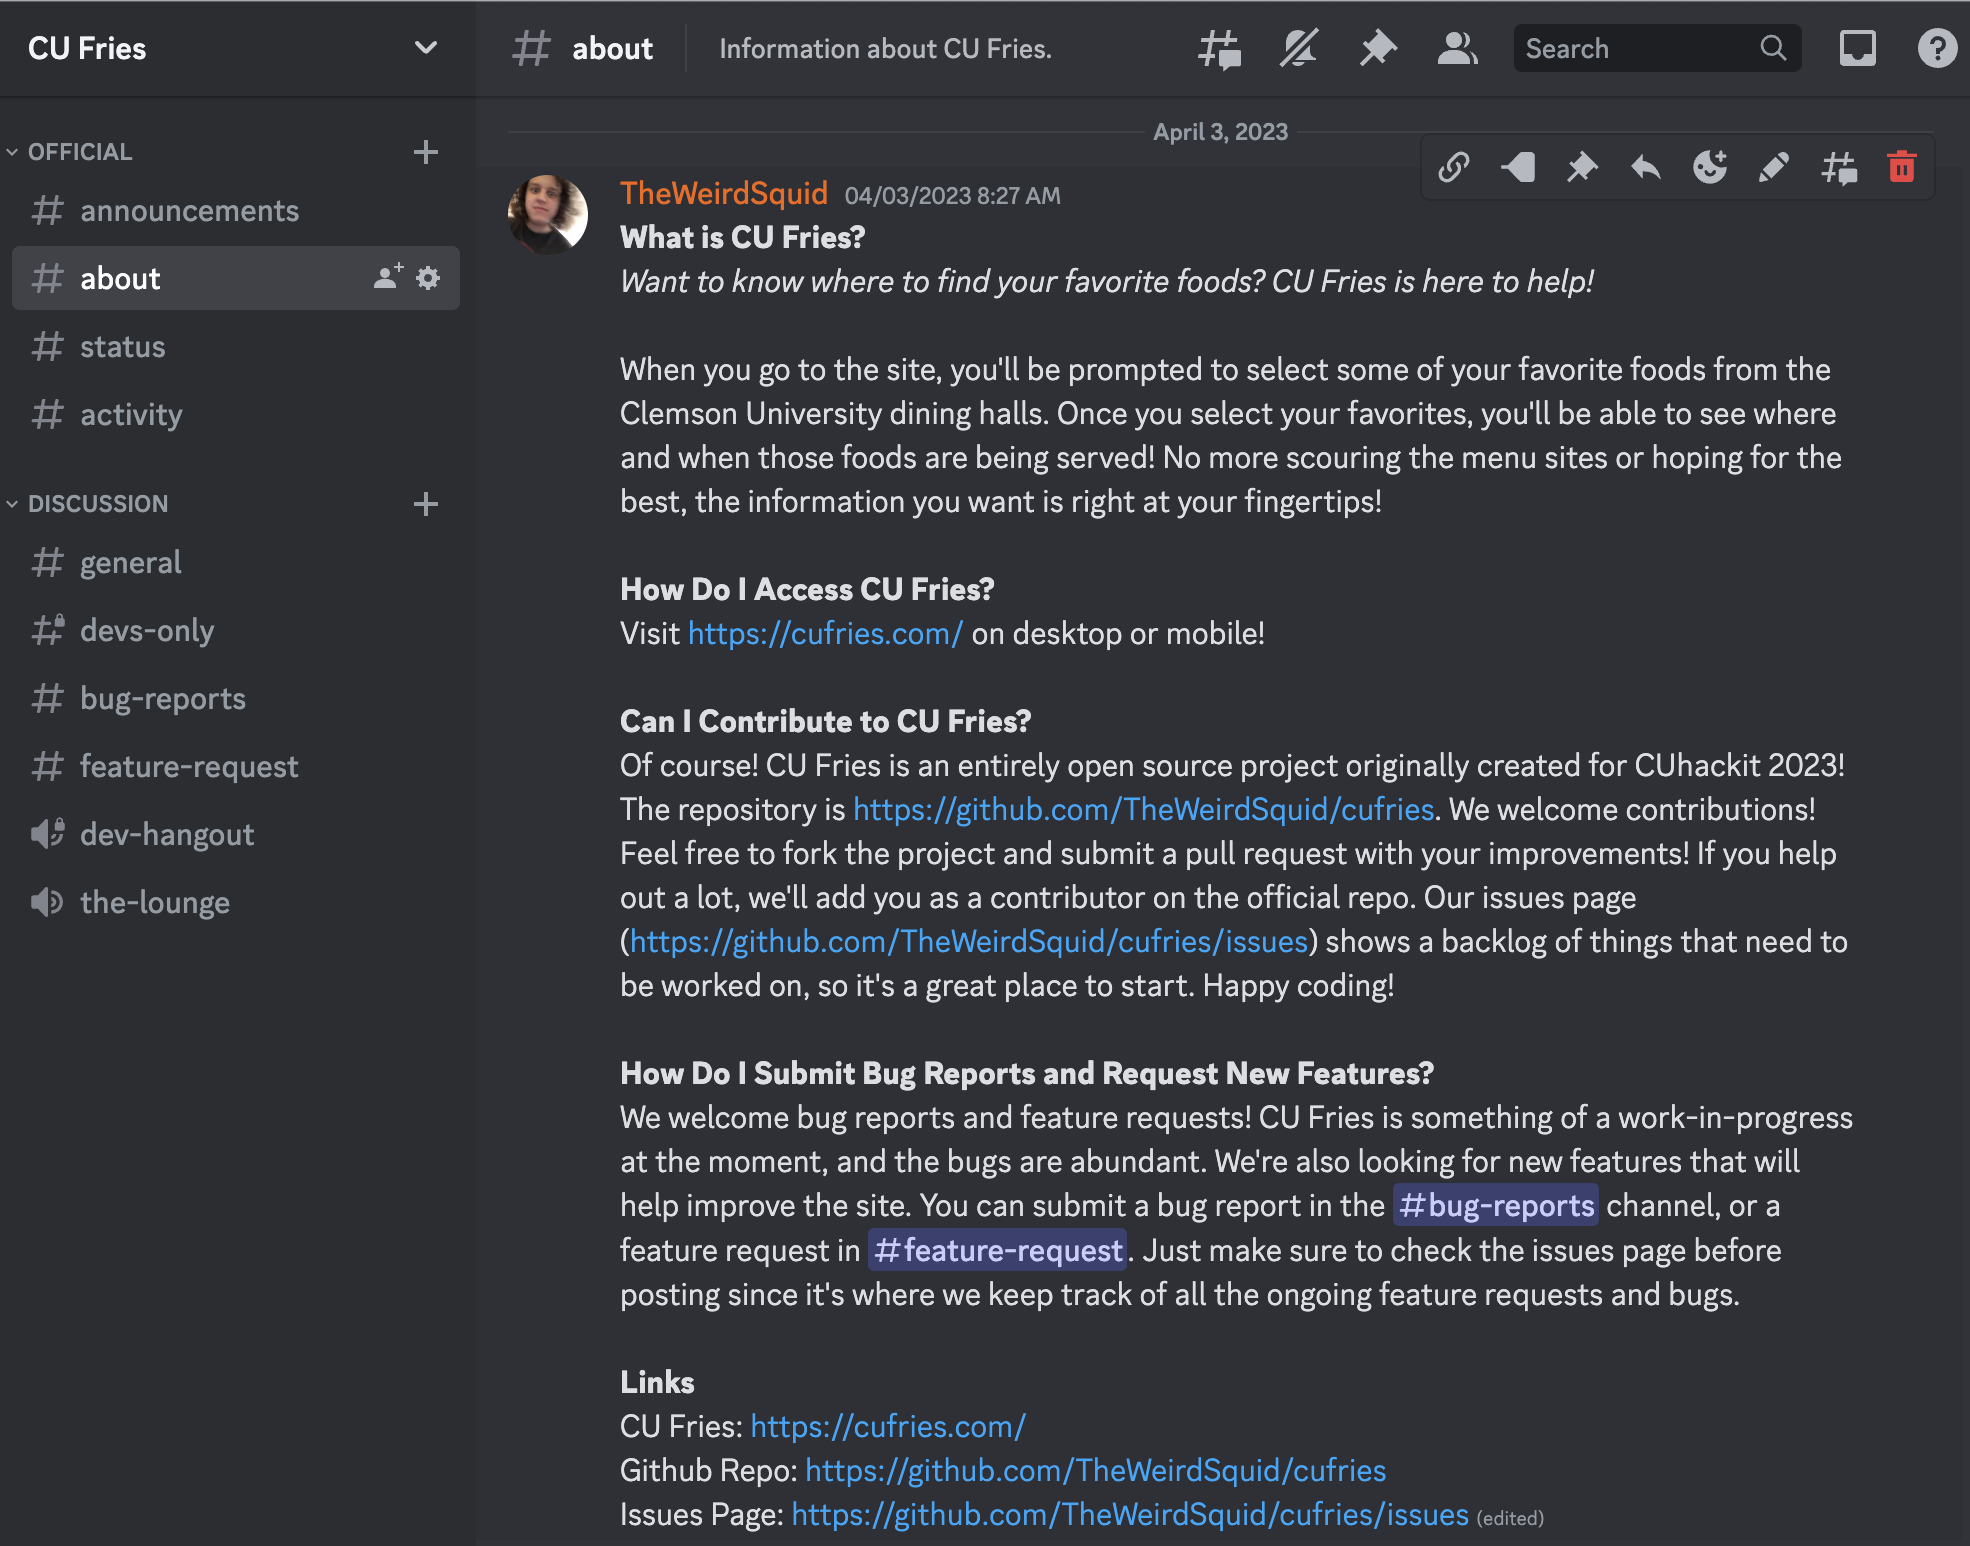Viewport: 1970px width, 1546px height.
Task: Select the about channel
Action: click(236, 278)
